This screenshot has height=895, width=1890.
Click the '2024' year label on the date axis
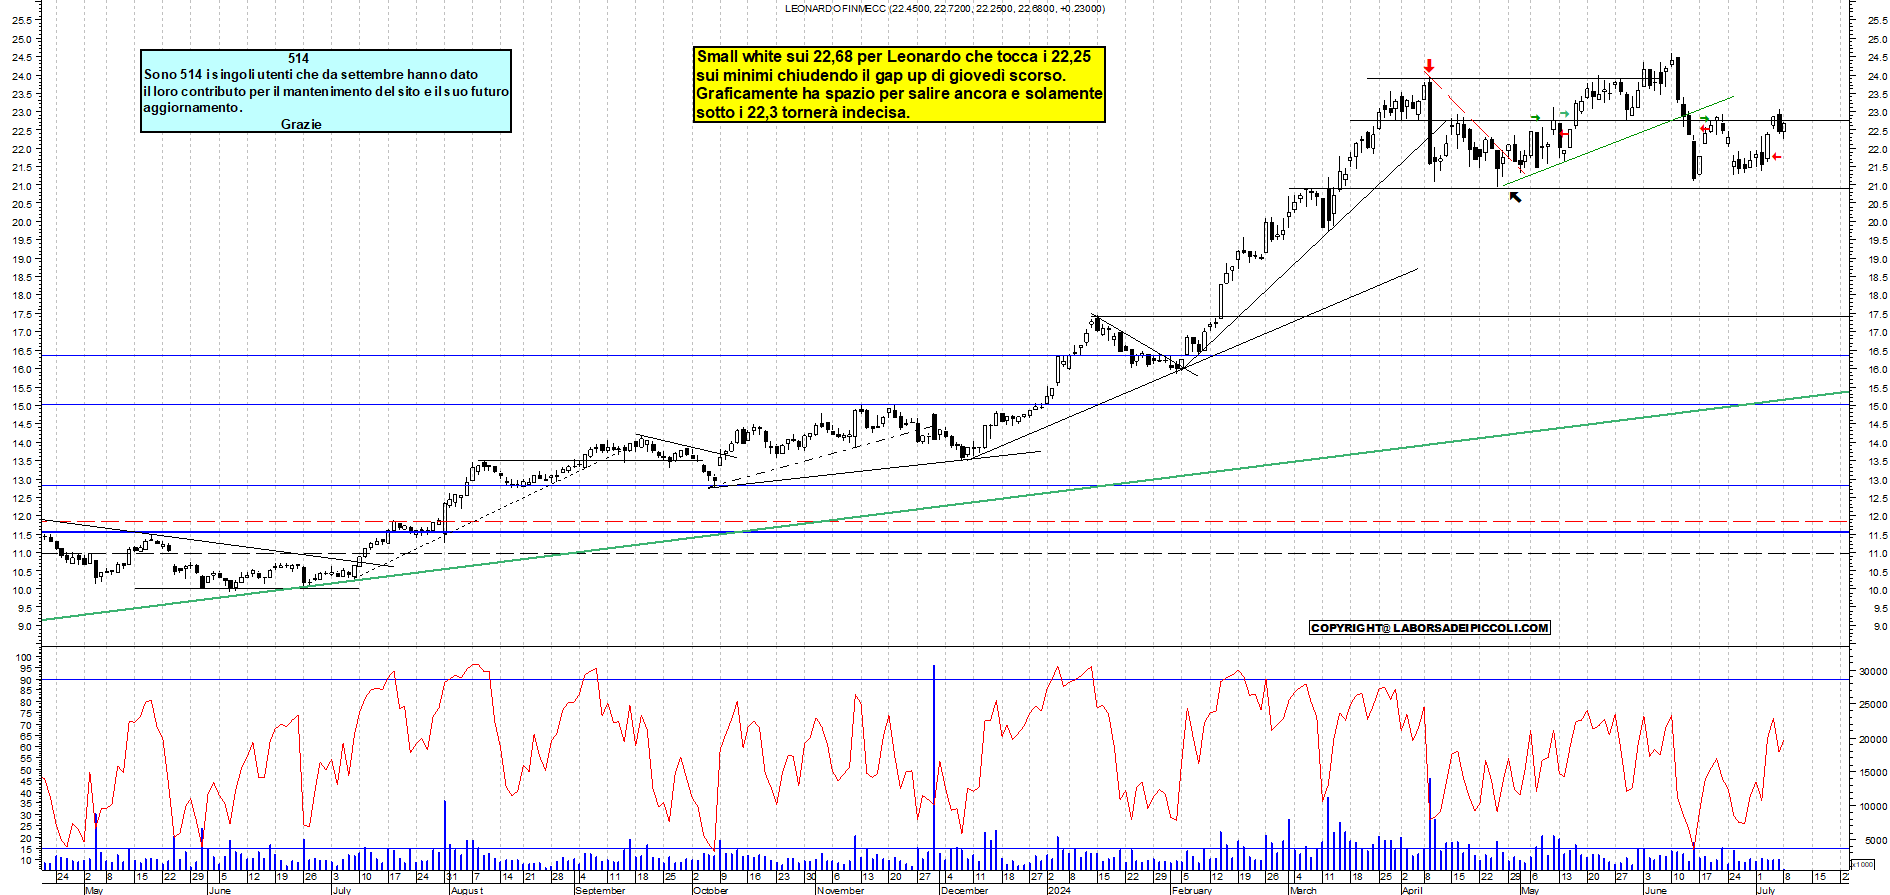(x=1059, y=890)
